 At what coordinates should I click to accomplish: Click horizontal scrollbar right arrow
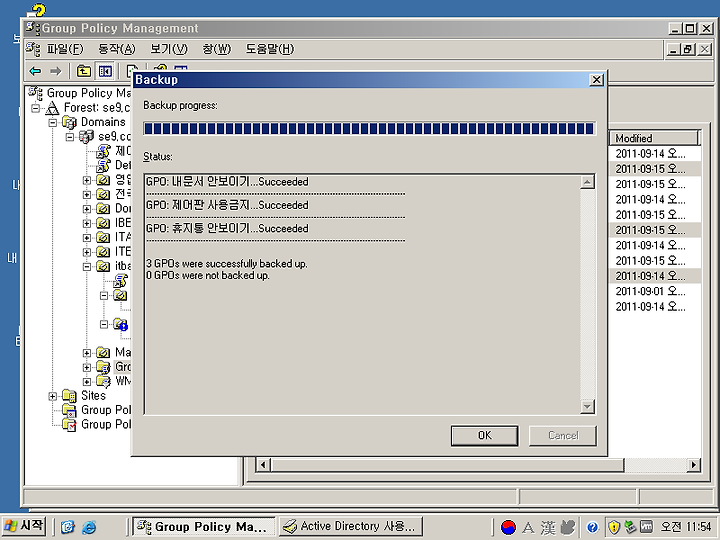point(693,465)
